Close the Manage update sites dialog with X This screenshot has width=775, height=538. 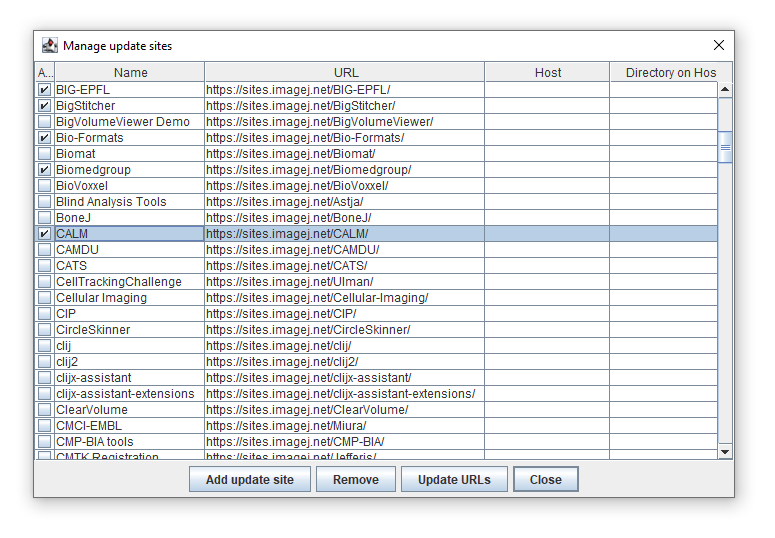(719, 45)
